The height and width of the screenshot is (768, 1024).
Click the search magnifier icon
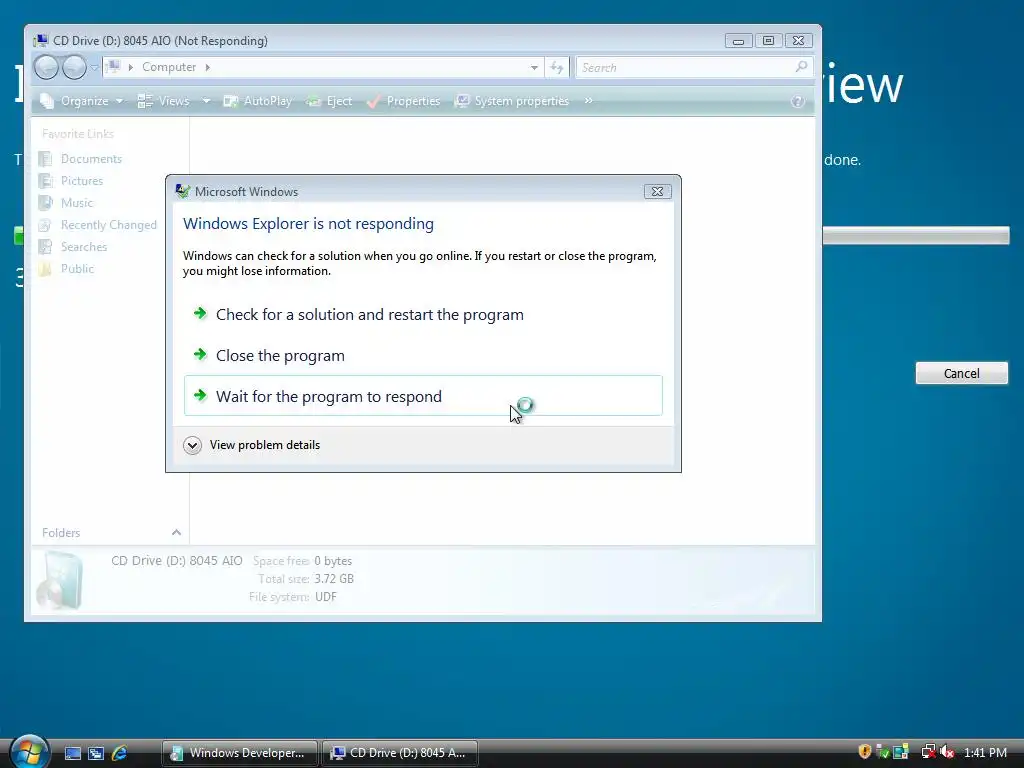801,67
